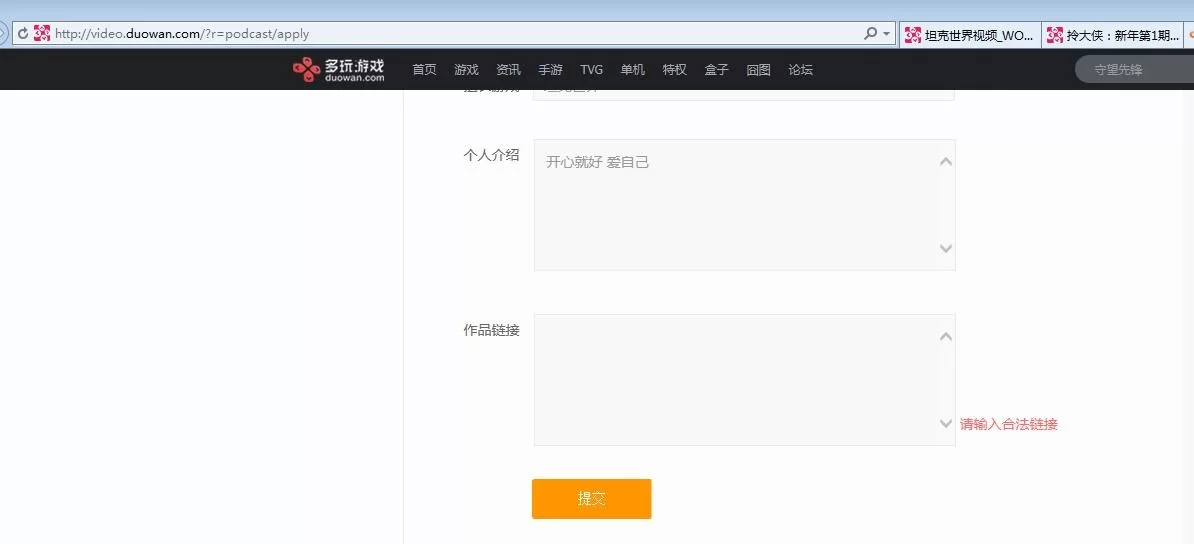Image resolution: width=1194 pixels, height=544 pixels.
Task: Click the 守望先锋 search box
Action: 1135,69
